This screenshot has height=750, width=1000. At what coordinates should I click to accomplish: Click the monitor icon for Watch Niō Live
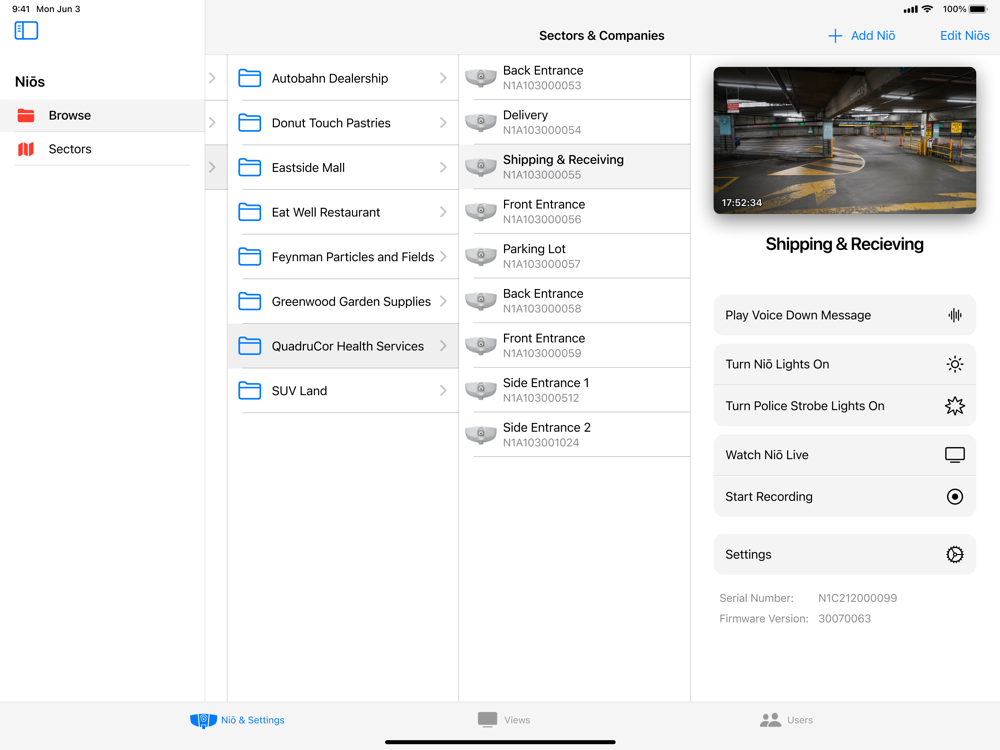point(955,455)
